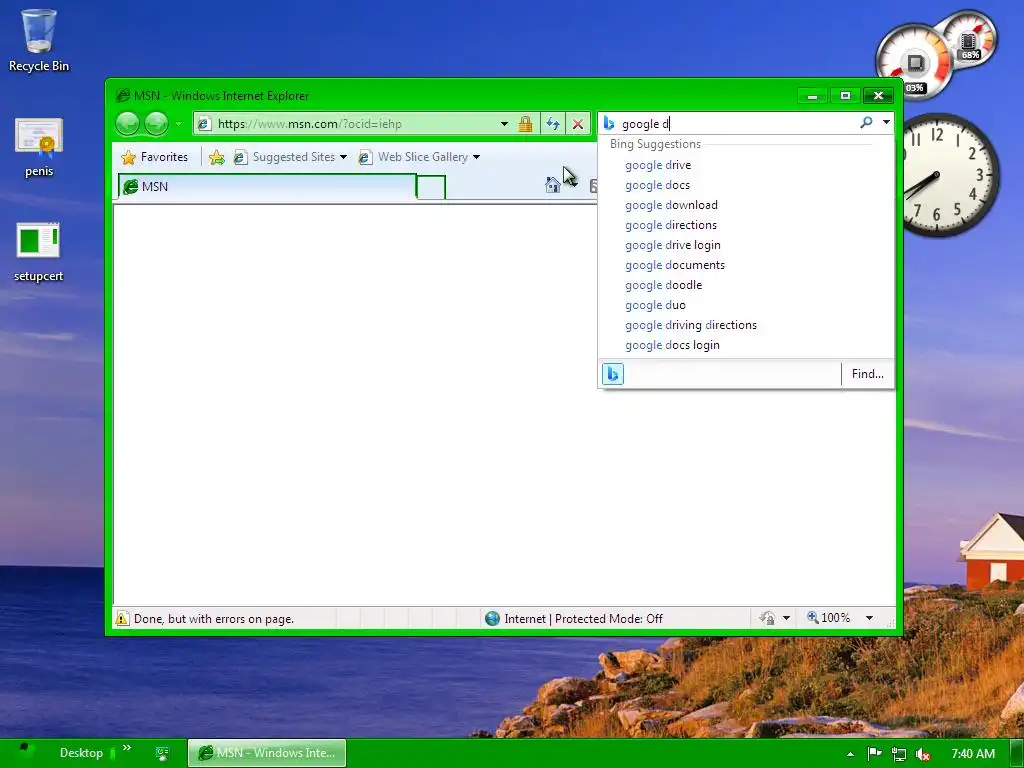The width and height of the screenshot is (1024, 768).
Task: Click the Back navigation arrow button
Action: click(127, 123)
